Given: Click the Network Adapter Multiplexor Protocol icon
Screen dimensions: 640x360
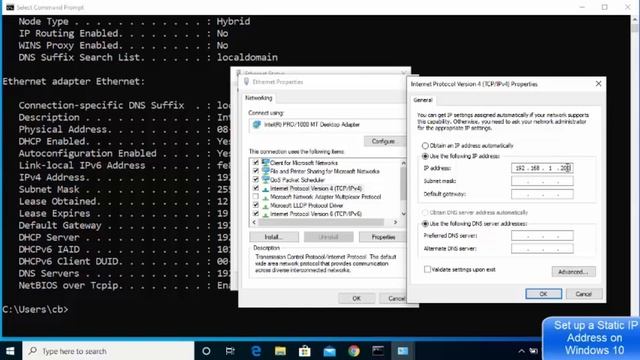Looking at the screenshot, I should [265, 197].
